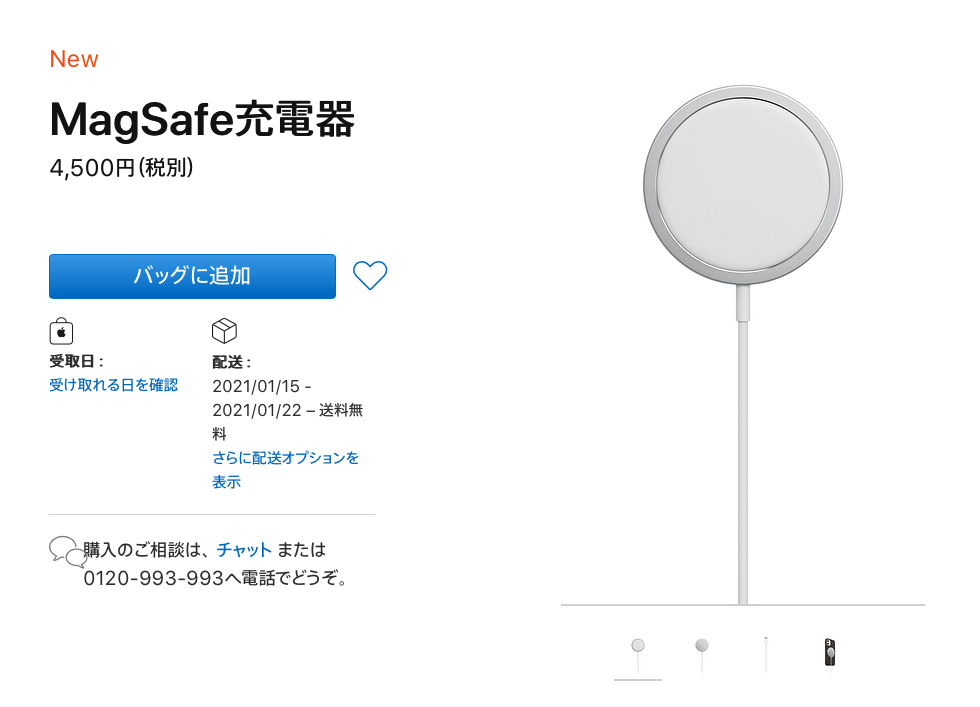The height and width of the screenshot is (707, 980).
Task: Click the 受取日 pickup heading
Action: [77, 361]
